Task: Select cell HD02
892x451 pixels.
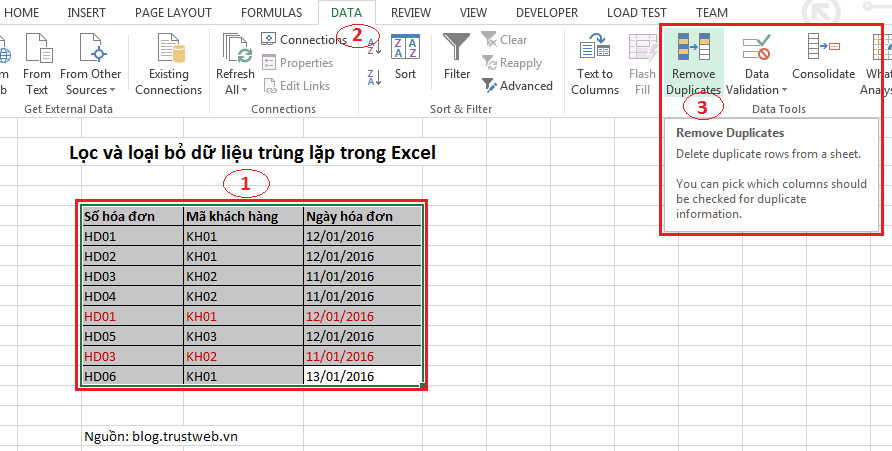Action: coord(132,256)
